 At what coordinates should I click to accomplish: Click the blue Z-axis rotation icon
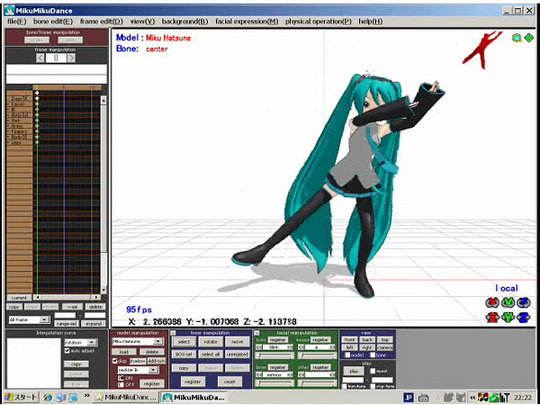[x=524, y=303]
